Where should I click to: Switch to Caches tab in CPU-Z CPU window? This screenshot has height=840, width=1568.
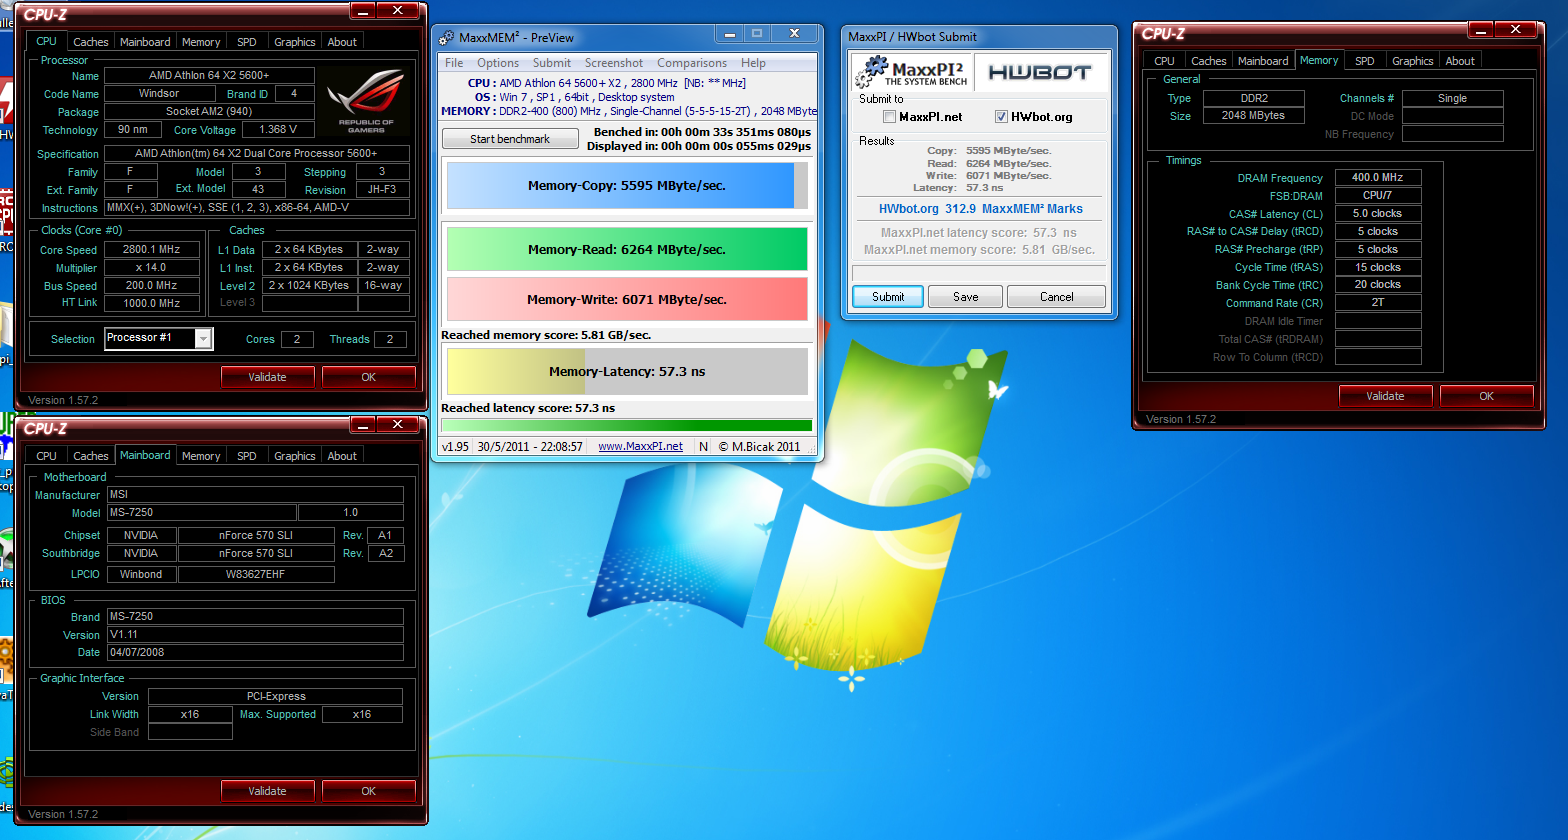click(x=91, y=42)
